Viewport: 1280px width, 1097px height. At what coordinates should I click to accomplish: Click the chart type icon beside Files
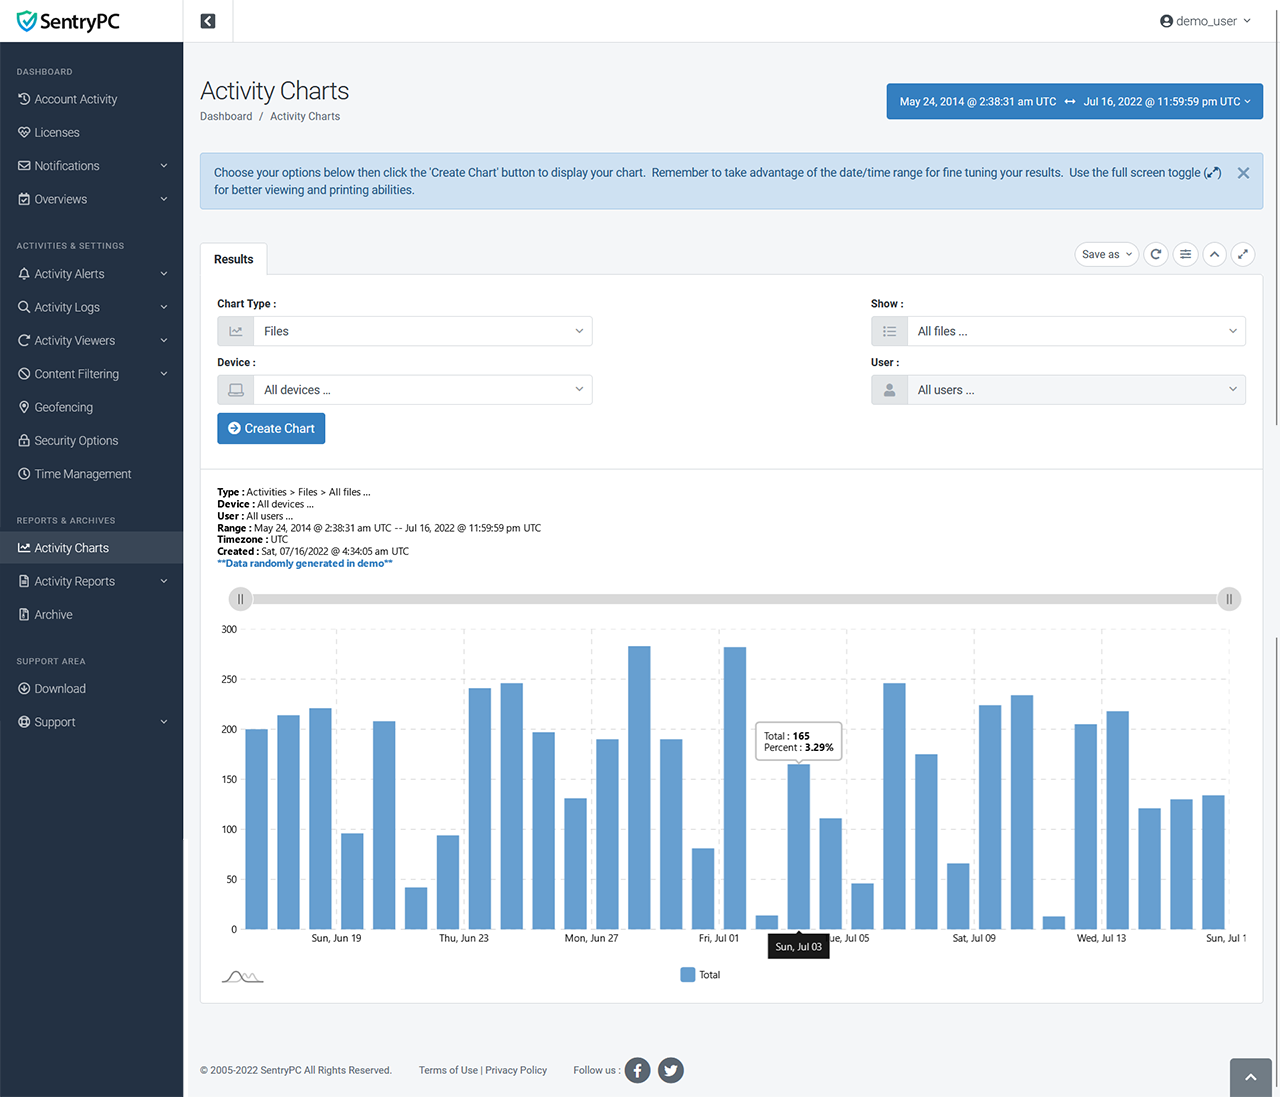point(236,331)
